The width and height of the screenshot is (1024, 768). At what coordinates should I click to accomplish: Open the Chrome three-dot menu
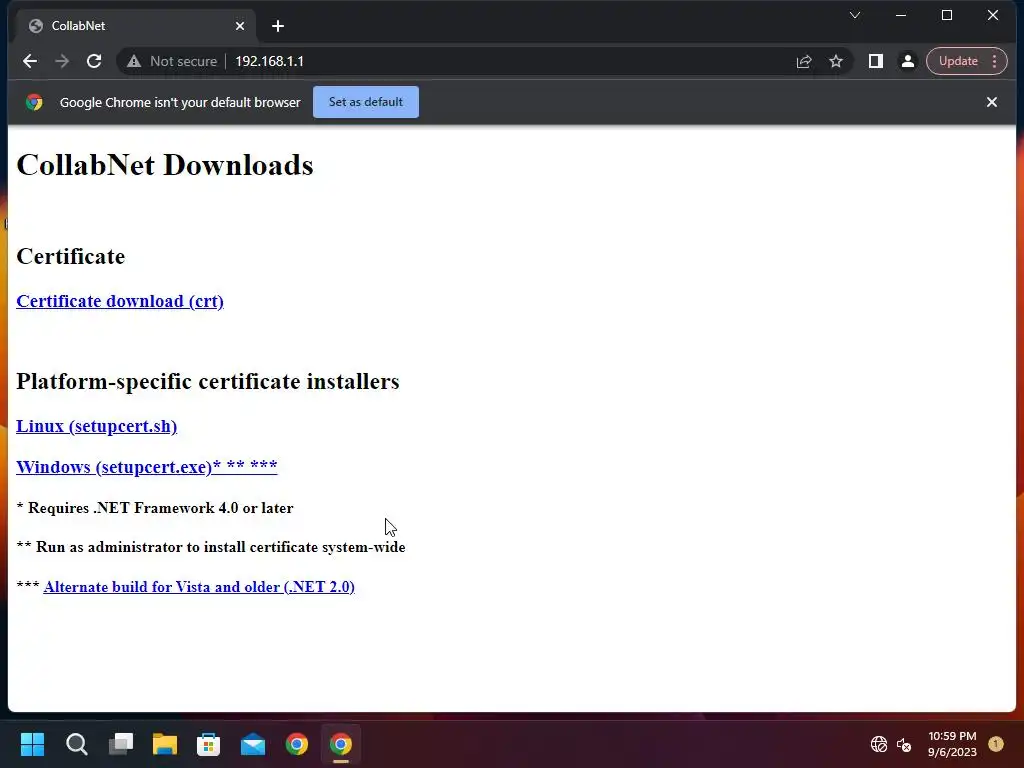[x=995, y=61]
